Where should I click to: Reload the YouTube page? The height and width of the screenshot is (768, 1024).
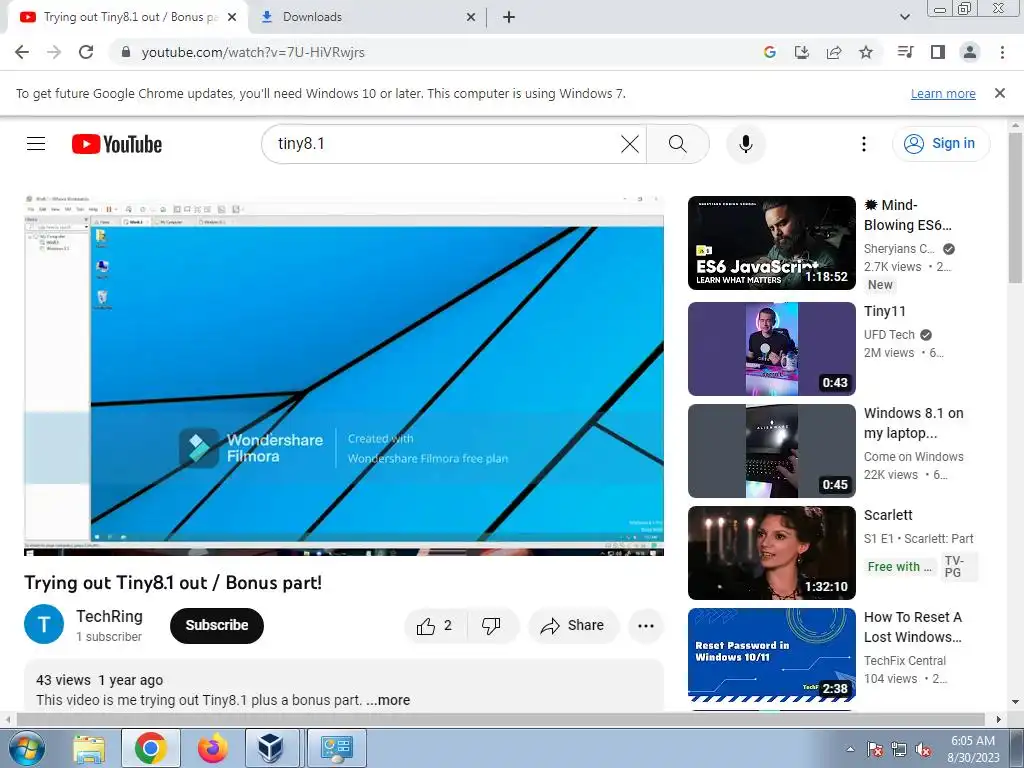point(86,52)
